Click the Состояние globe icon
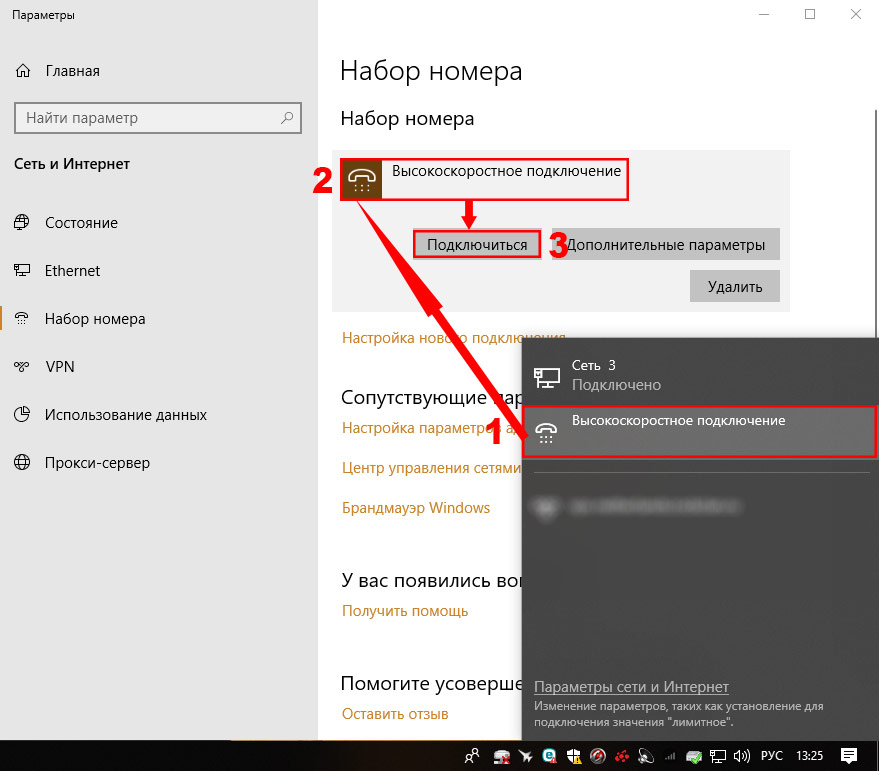The height and width of the screenshot is (771, 879). tap(22, 223)
